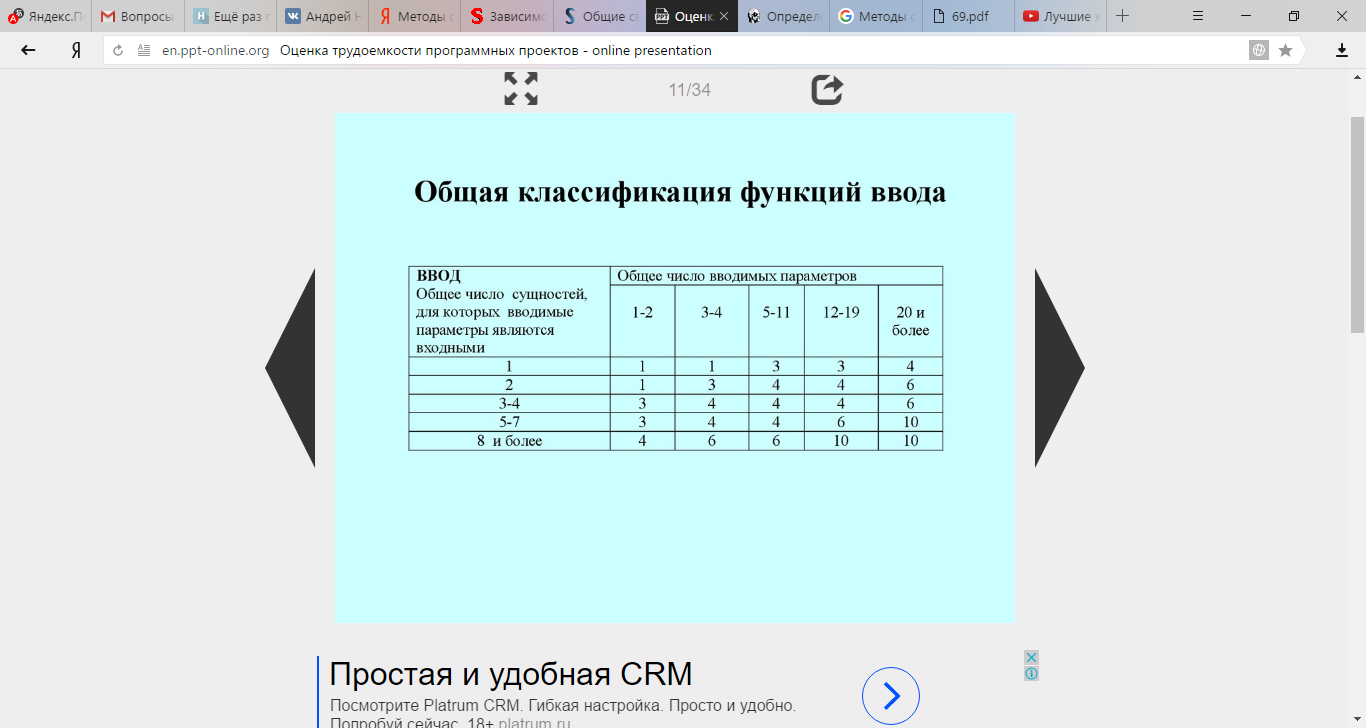
Task: Open the ad info icon
Action: point(1031,673)
